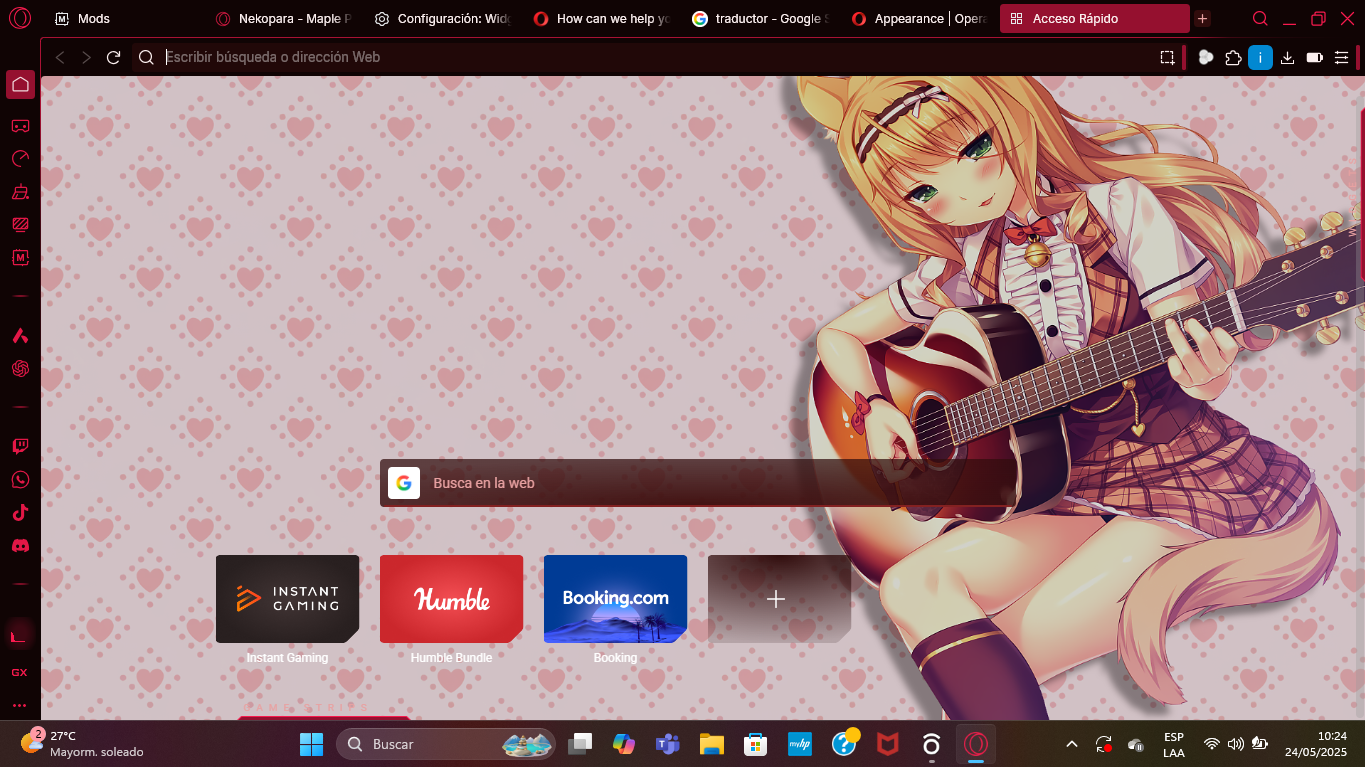The height and width of the screenshot is (767, 1365).
Task: Switch to the Nekopara - Maple tab
Action: pos(283,18)
